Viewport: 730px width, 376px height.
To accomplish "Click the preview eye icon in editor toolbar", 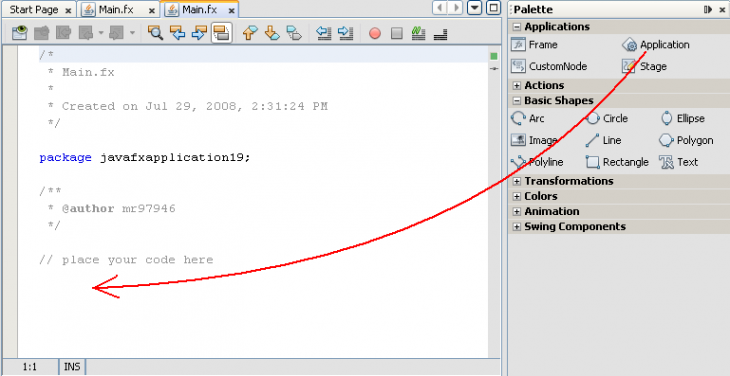I will pyautogui.click(x=20, y=33).
